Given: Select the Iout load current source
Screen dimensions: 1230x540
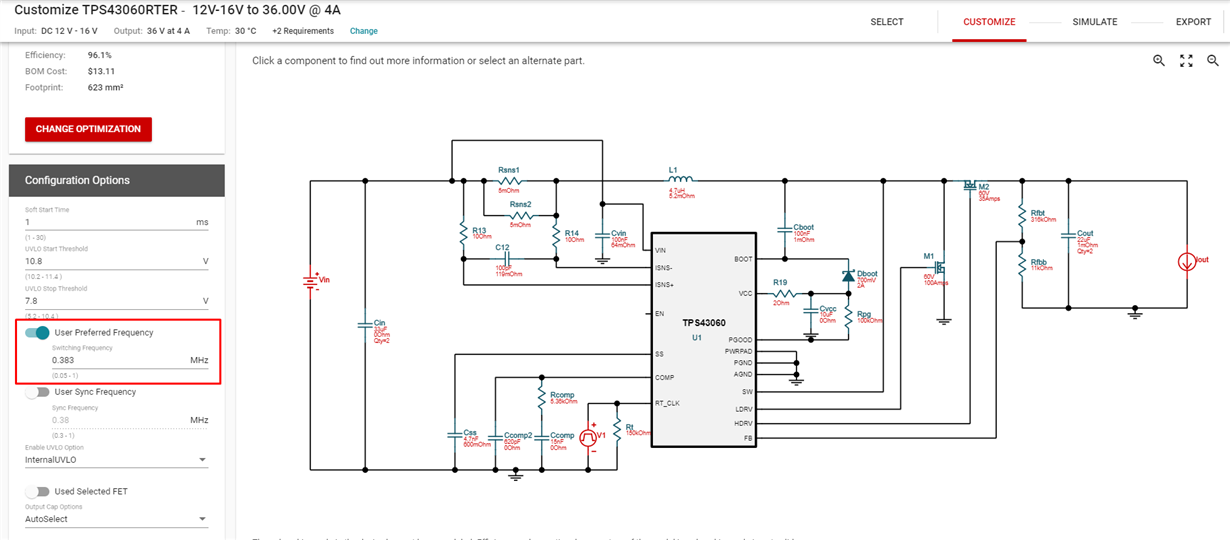Looking at the screenshot, I should pyautogui.click(x=1187, y=261).
